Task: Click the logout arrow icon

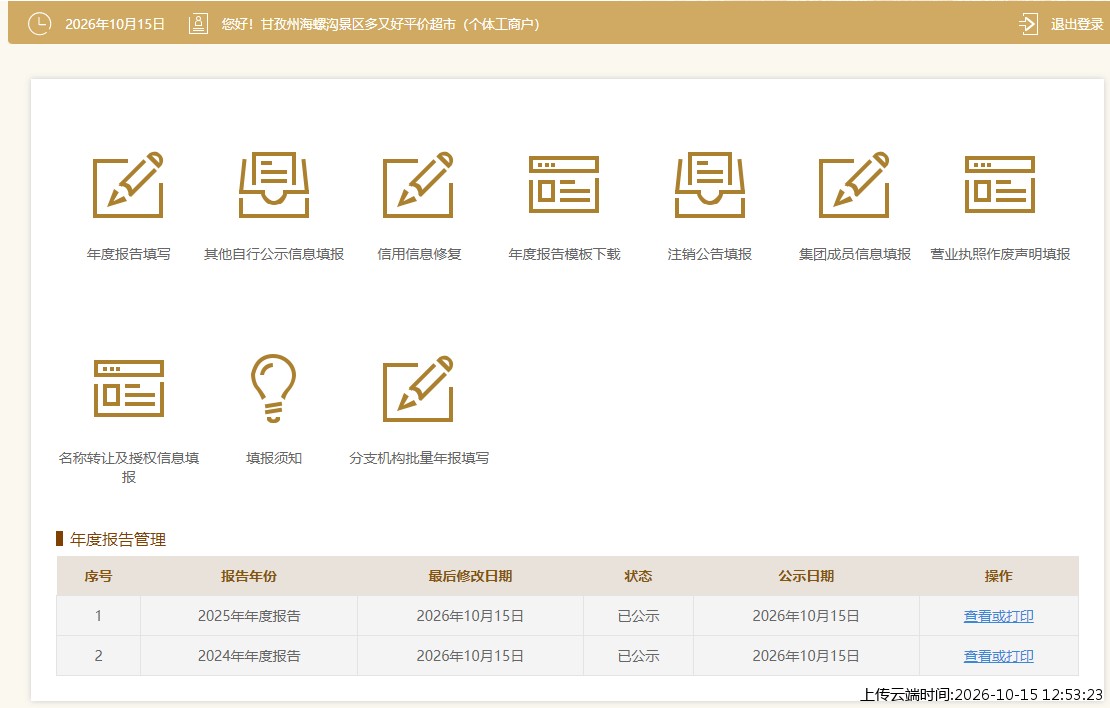Action: (1028, 24)
